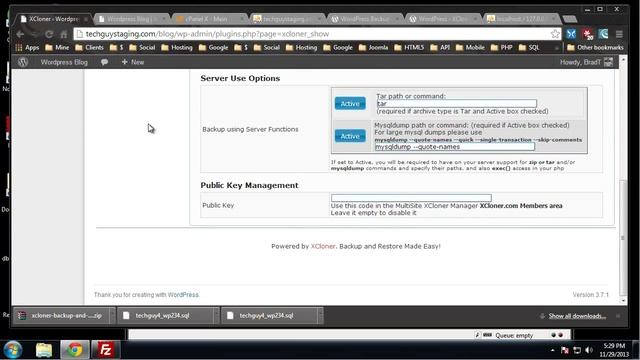Open the + New admin bar menu

click(x=133, y=62)
